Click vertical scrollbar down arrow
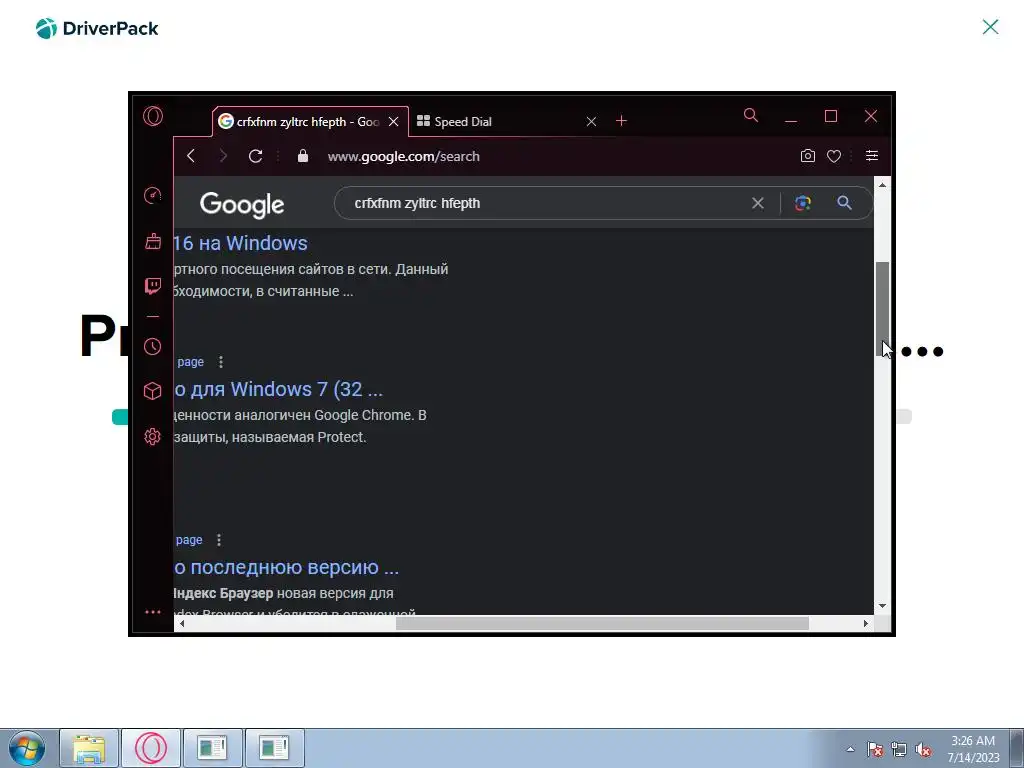This screenshot has width=1024, height=768. click(882, 606)
